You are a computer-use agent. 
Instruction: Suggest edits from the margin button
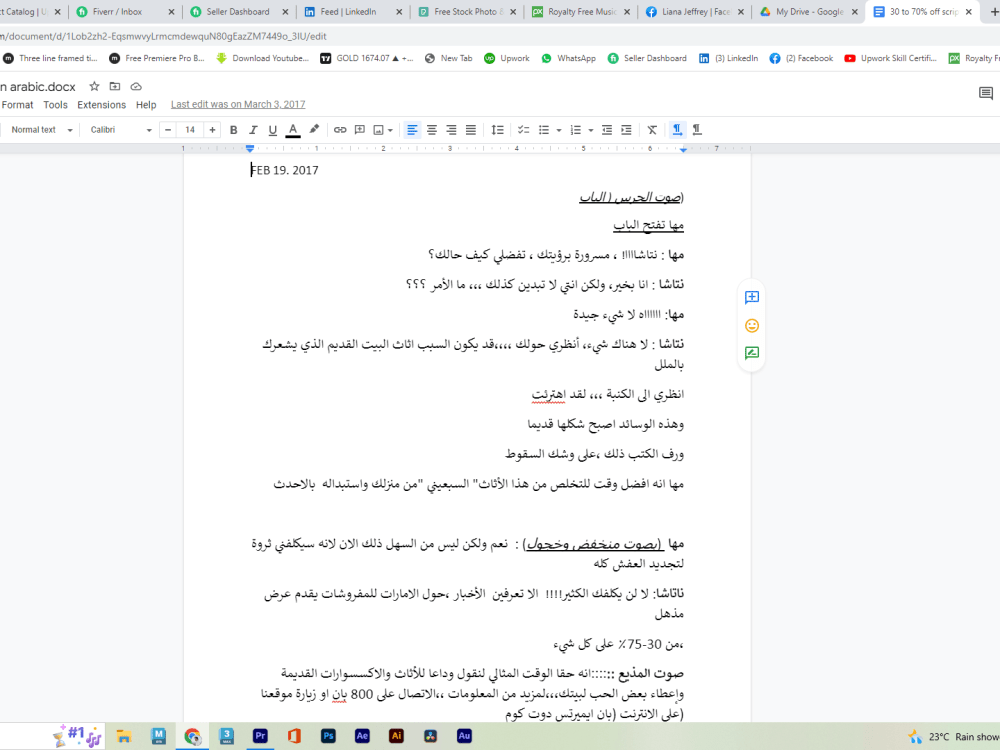[x=752, y=353]
